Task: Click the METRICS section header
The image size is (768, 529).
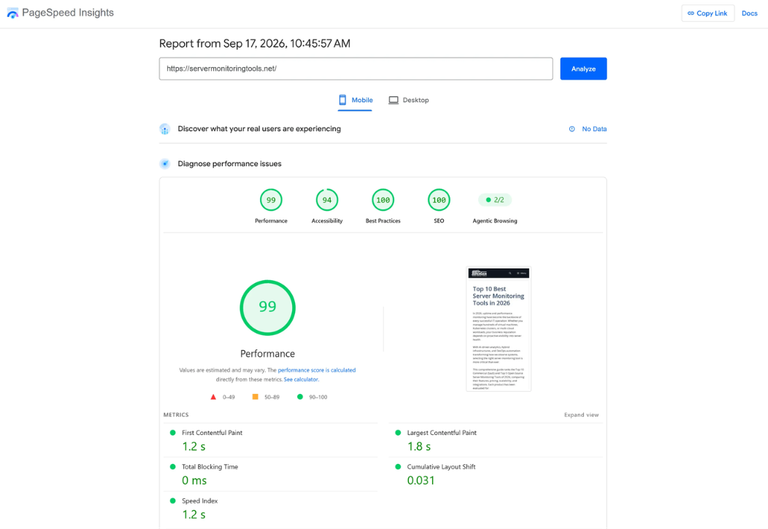Action: tap(176, 415)
